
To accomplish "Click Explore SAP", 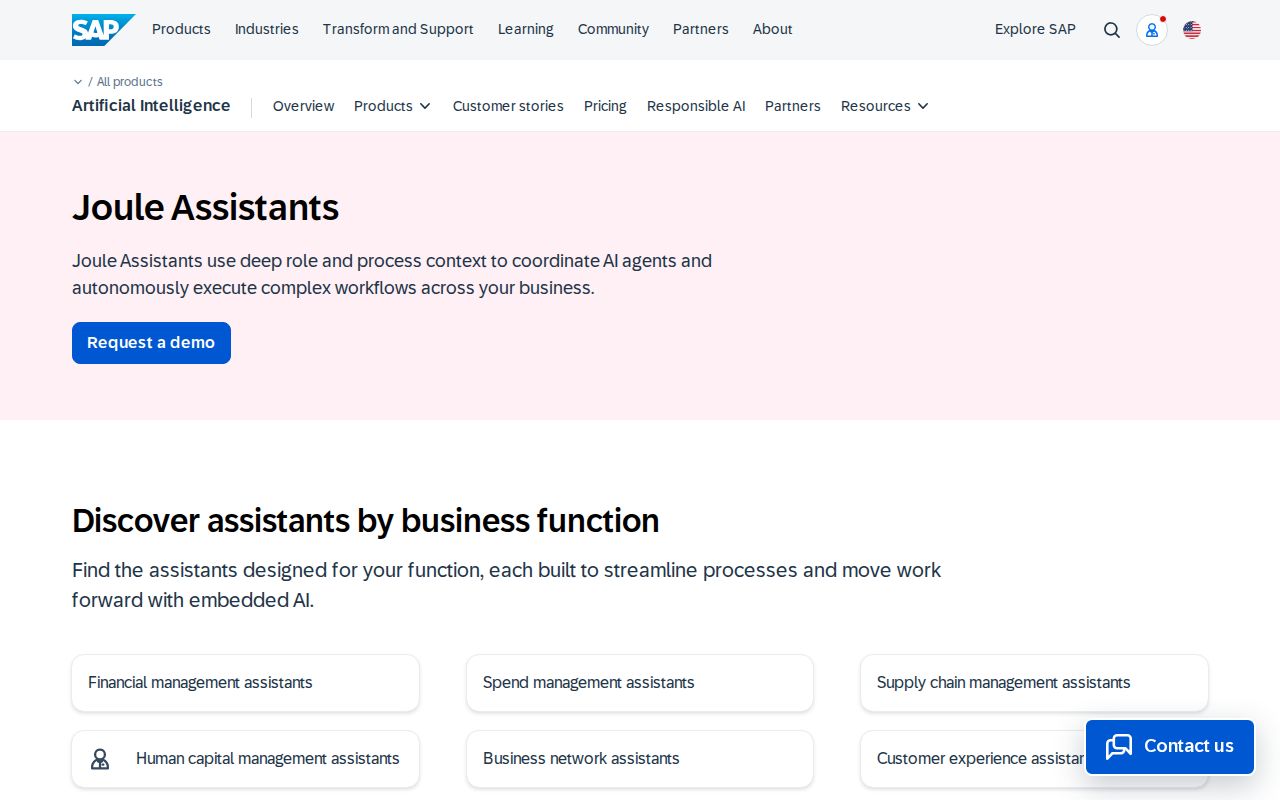I will pos(1035,29).
